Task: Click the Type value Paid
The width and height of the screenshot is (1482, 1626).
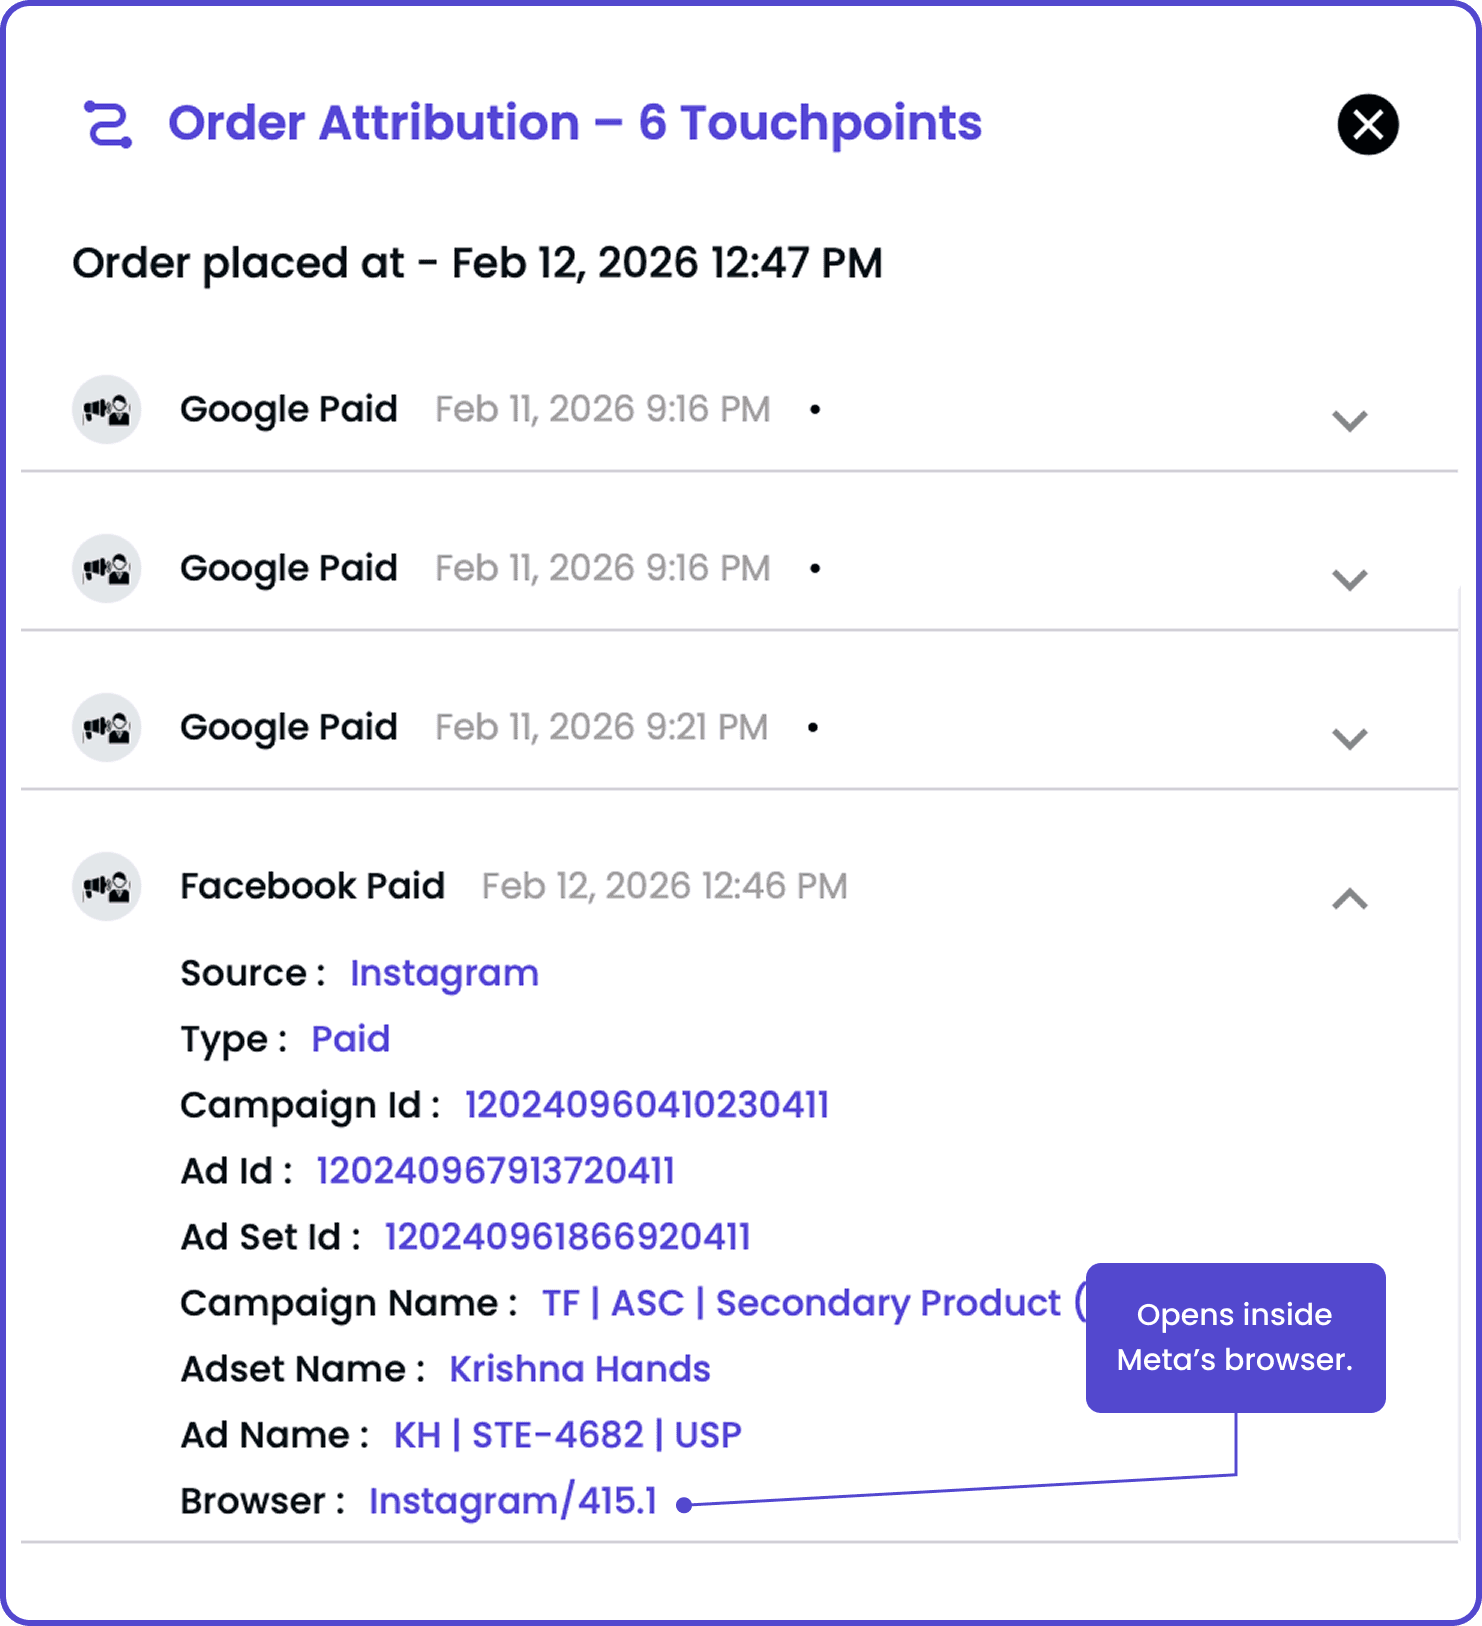Action: [350, 1039]
